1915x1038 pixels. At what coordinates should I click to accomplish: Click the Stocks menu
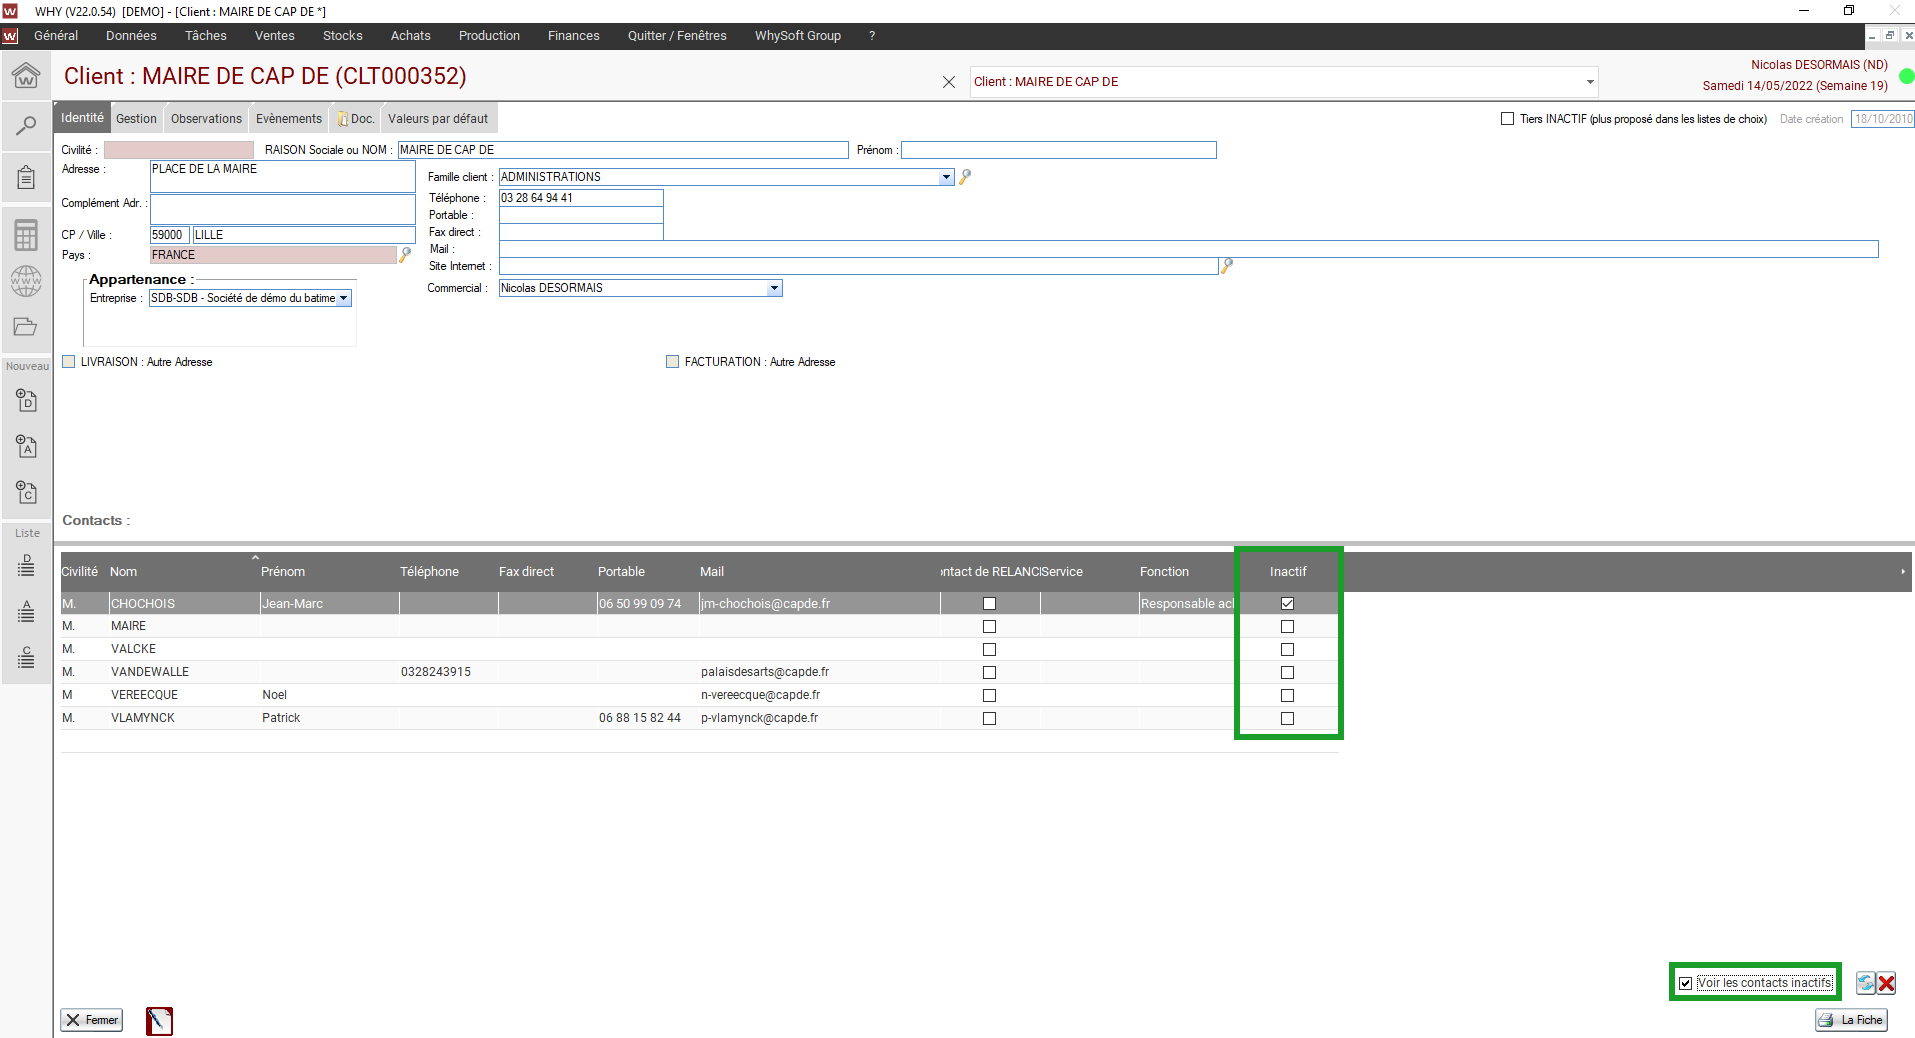343,36
